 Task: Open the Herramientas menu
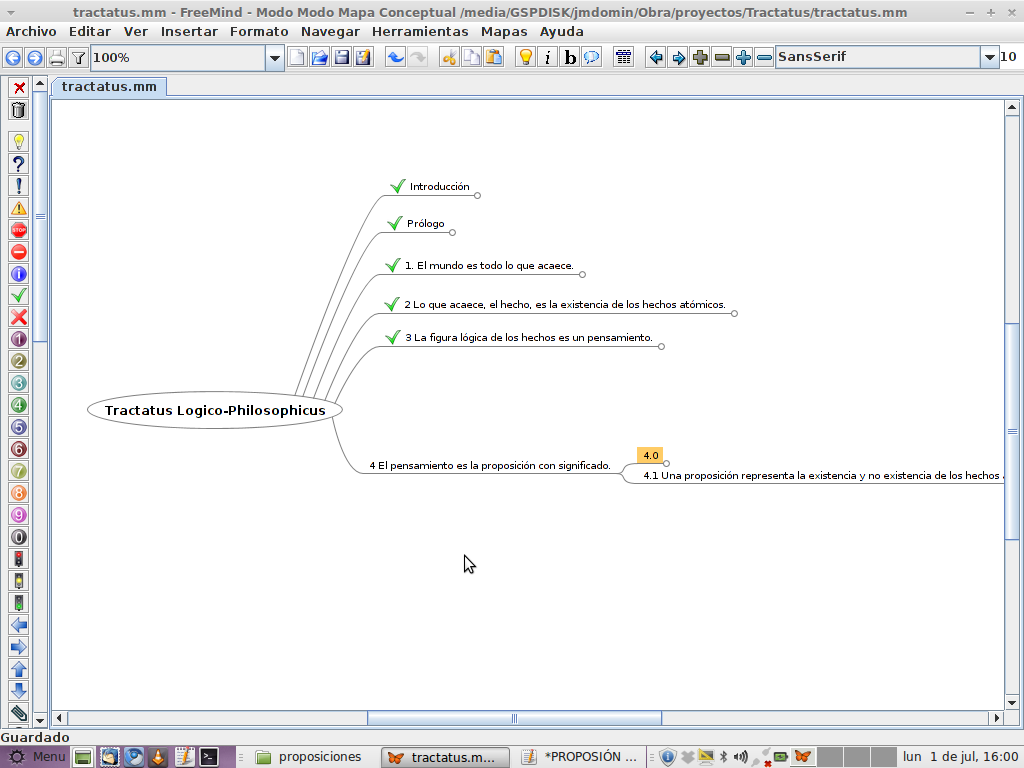pyautogui.click(x=420, y=31)
